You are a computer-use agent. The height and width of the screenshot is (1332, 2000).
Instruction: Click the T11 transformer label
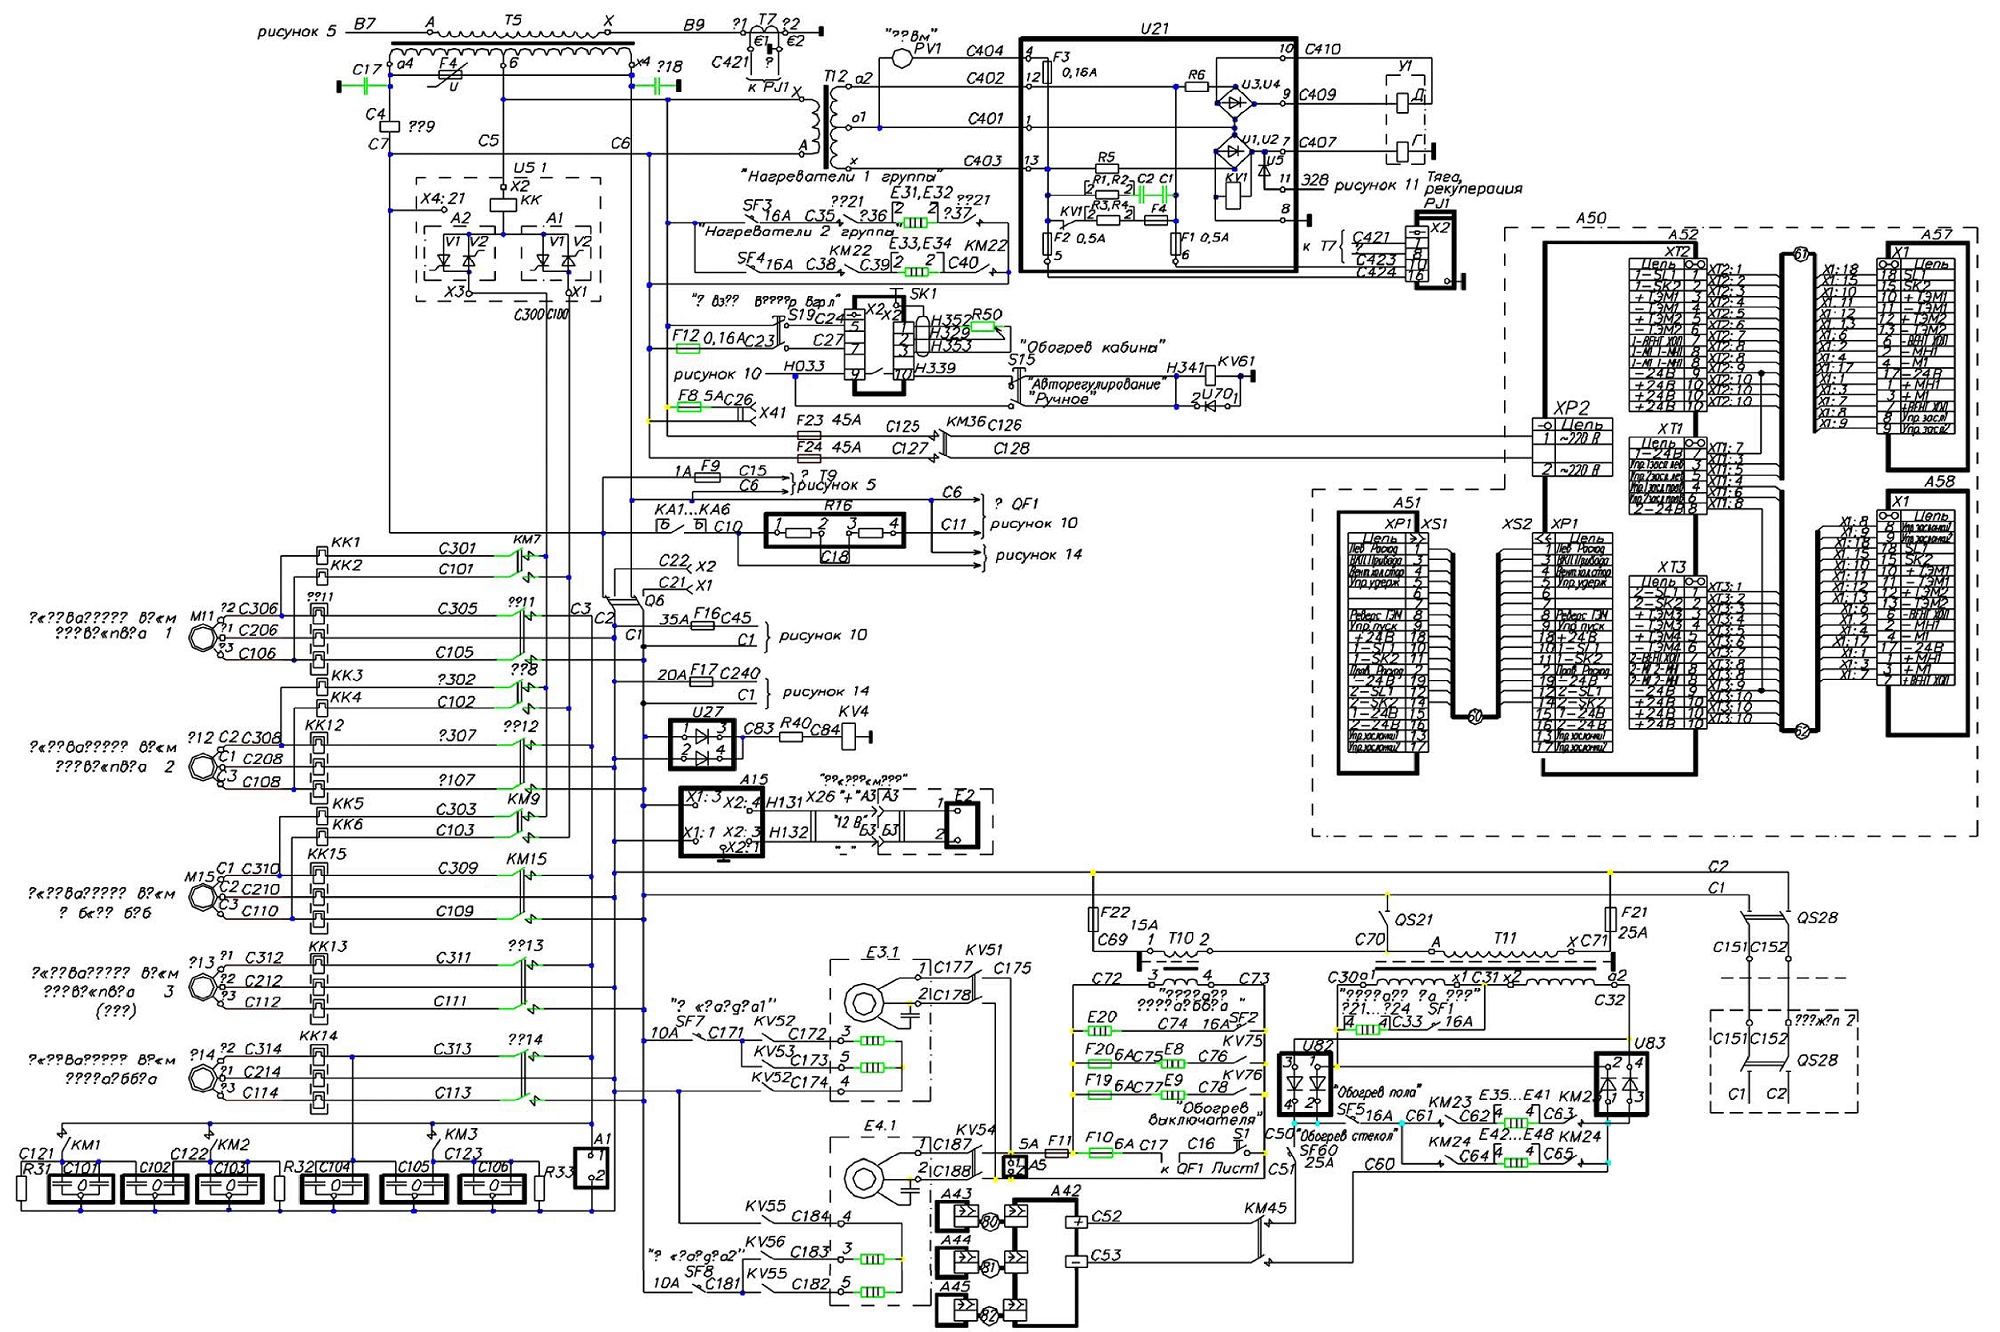tap(1504, 938)
